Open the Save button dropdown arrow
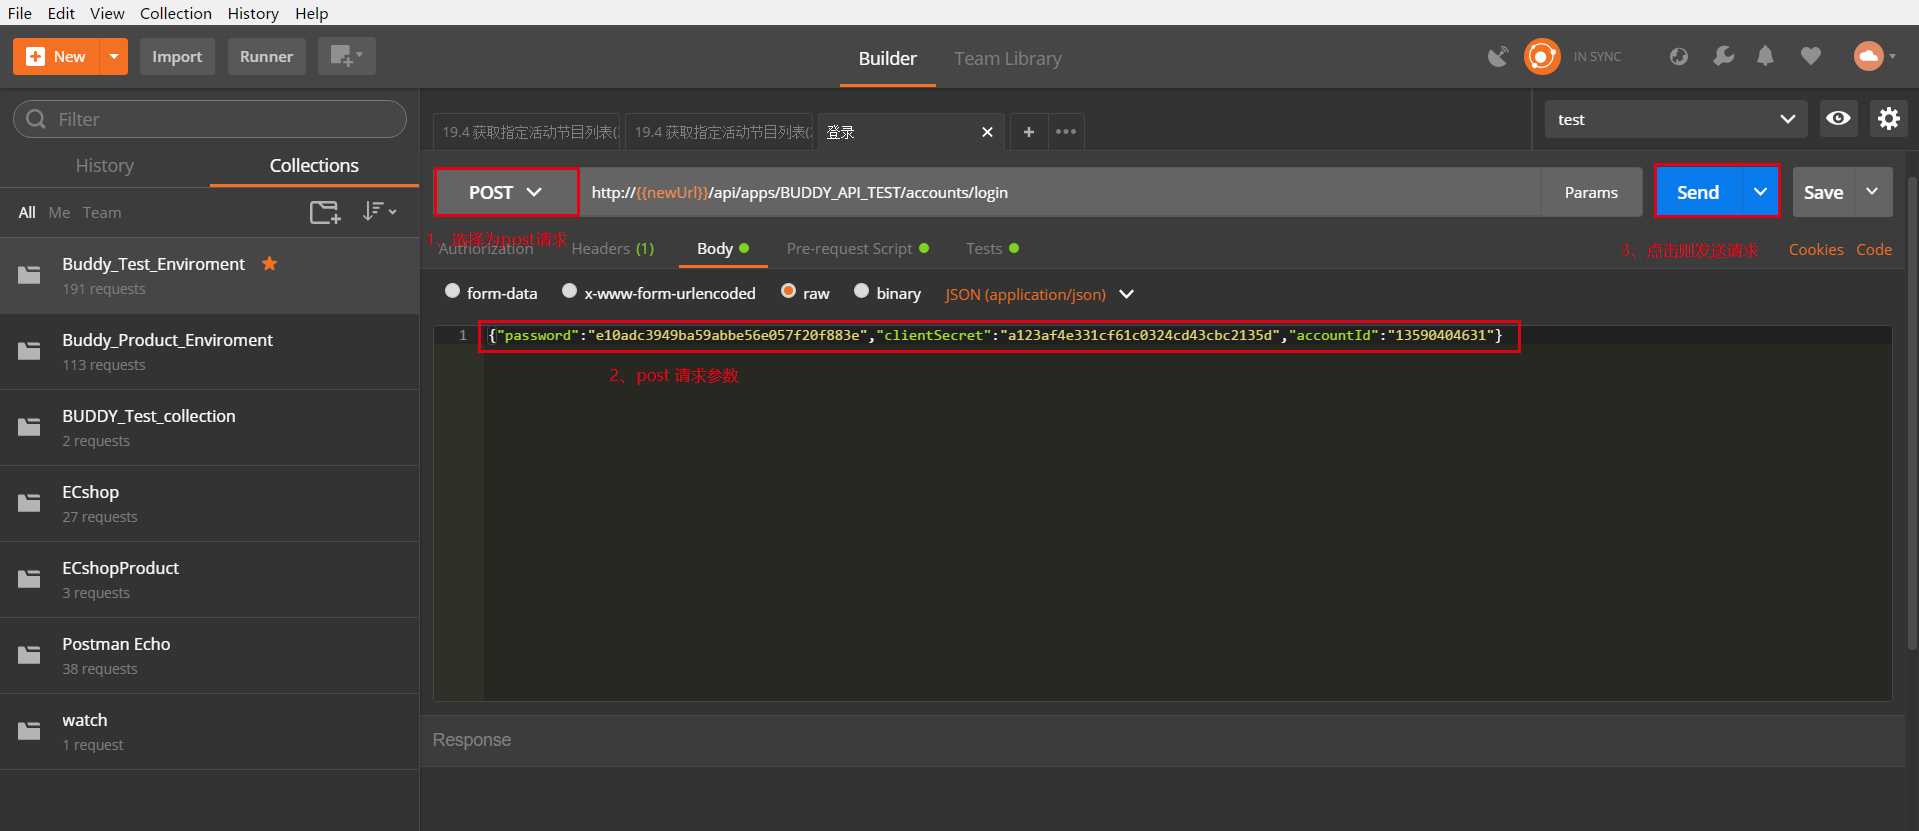The width and height of the screenshot is (1919, 831). pos(1873,191)
